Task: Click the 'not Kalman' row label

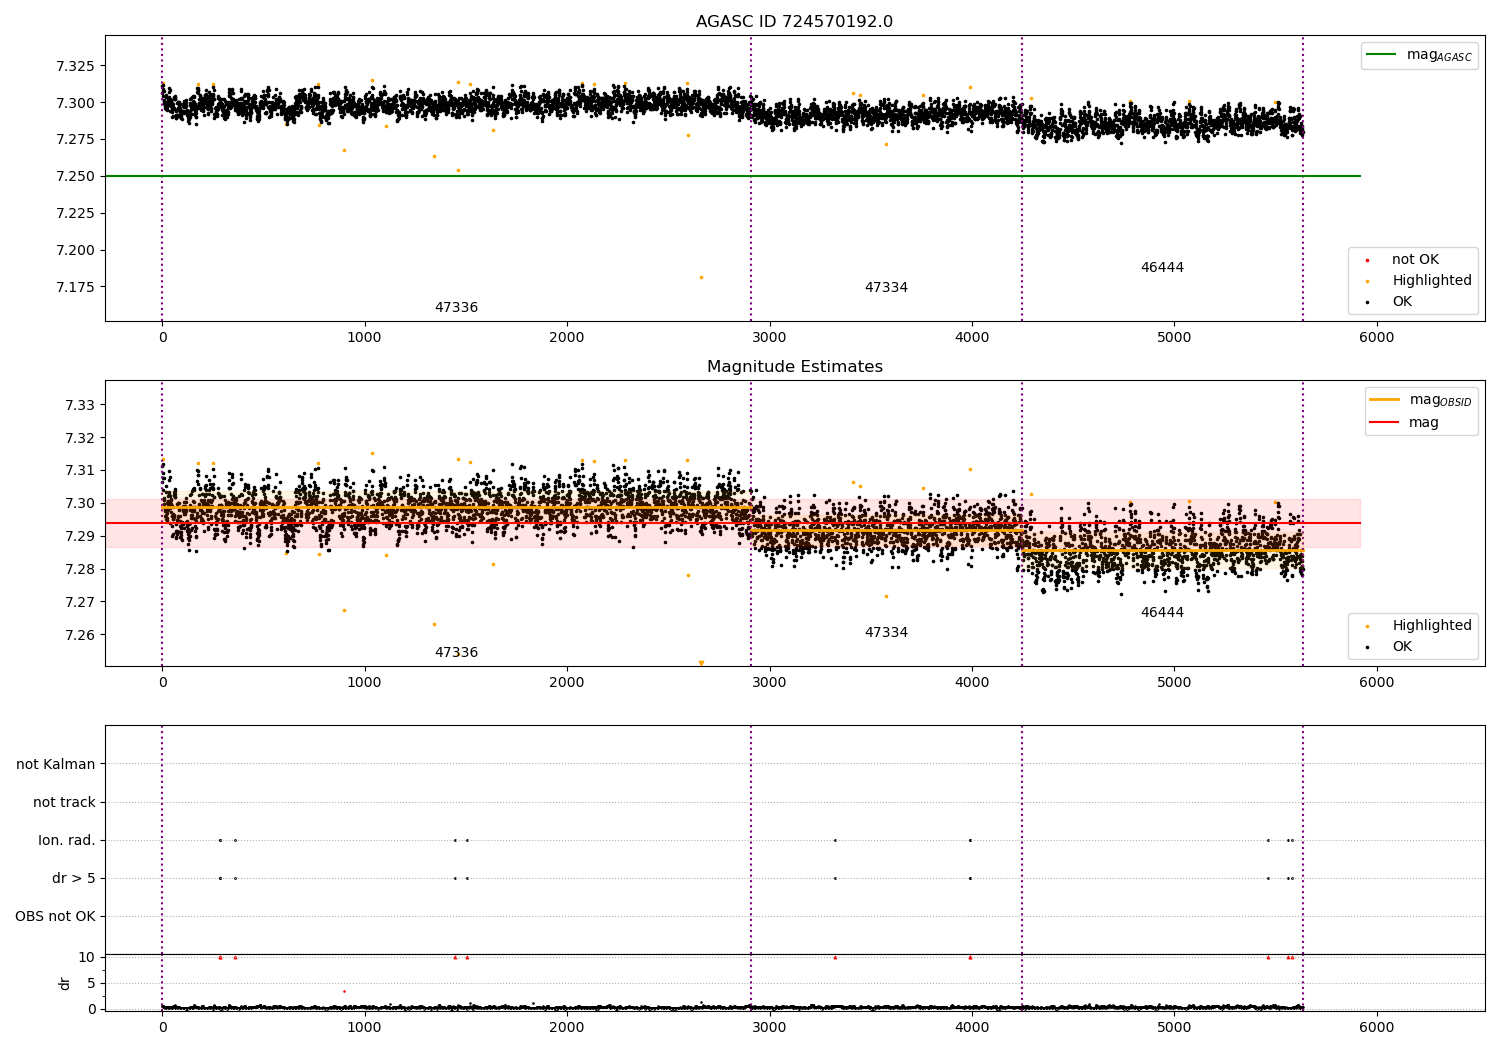Action: pyautogui.click(x=56, y=764)
